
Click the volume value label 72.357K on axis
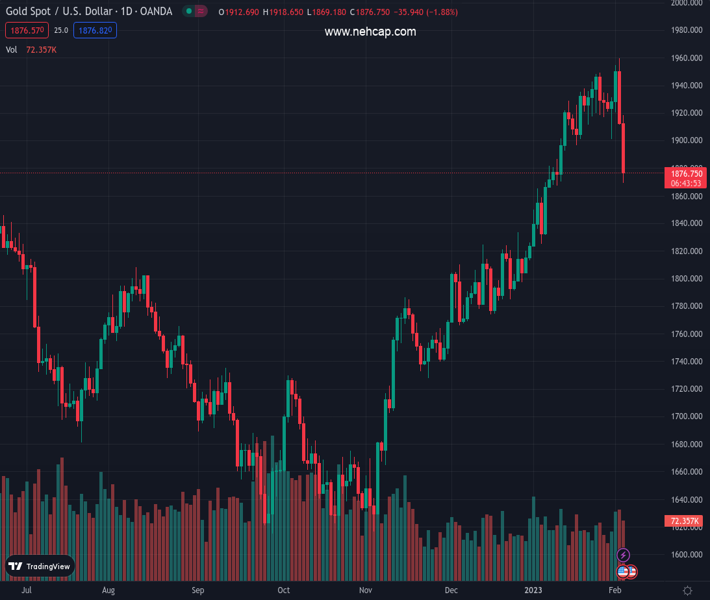pos(684,521)
